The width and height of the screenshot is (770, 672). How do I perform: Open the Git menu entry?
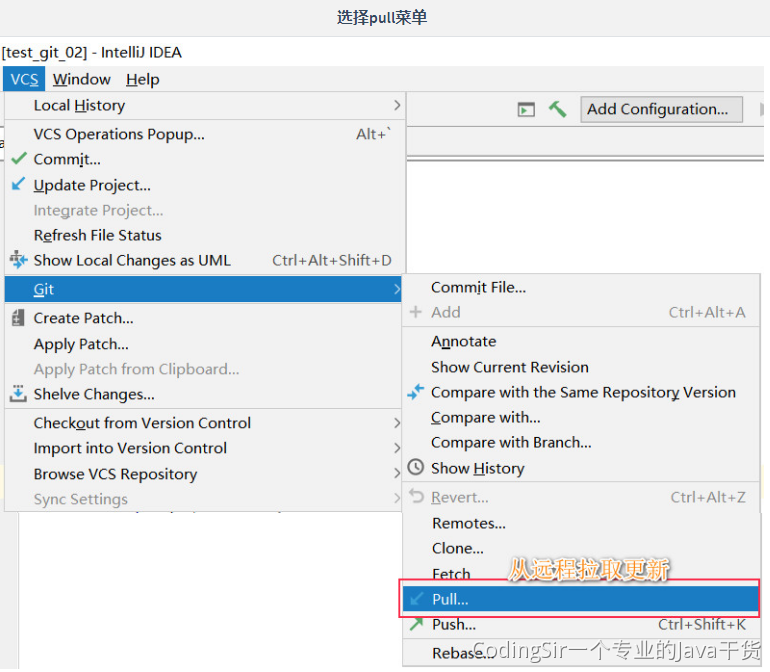click(203, 289)
